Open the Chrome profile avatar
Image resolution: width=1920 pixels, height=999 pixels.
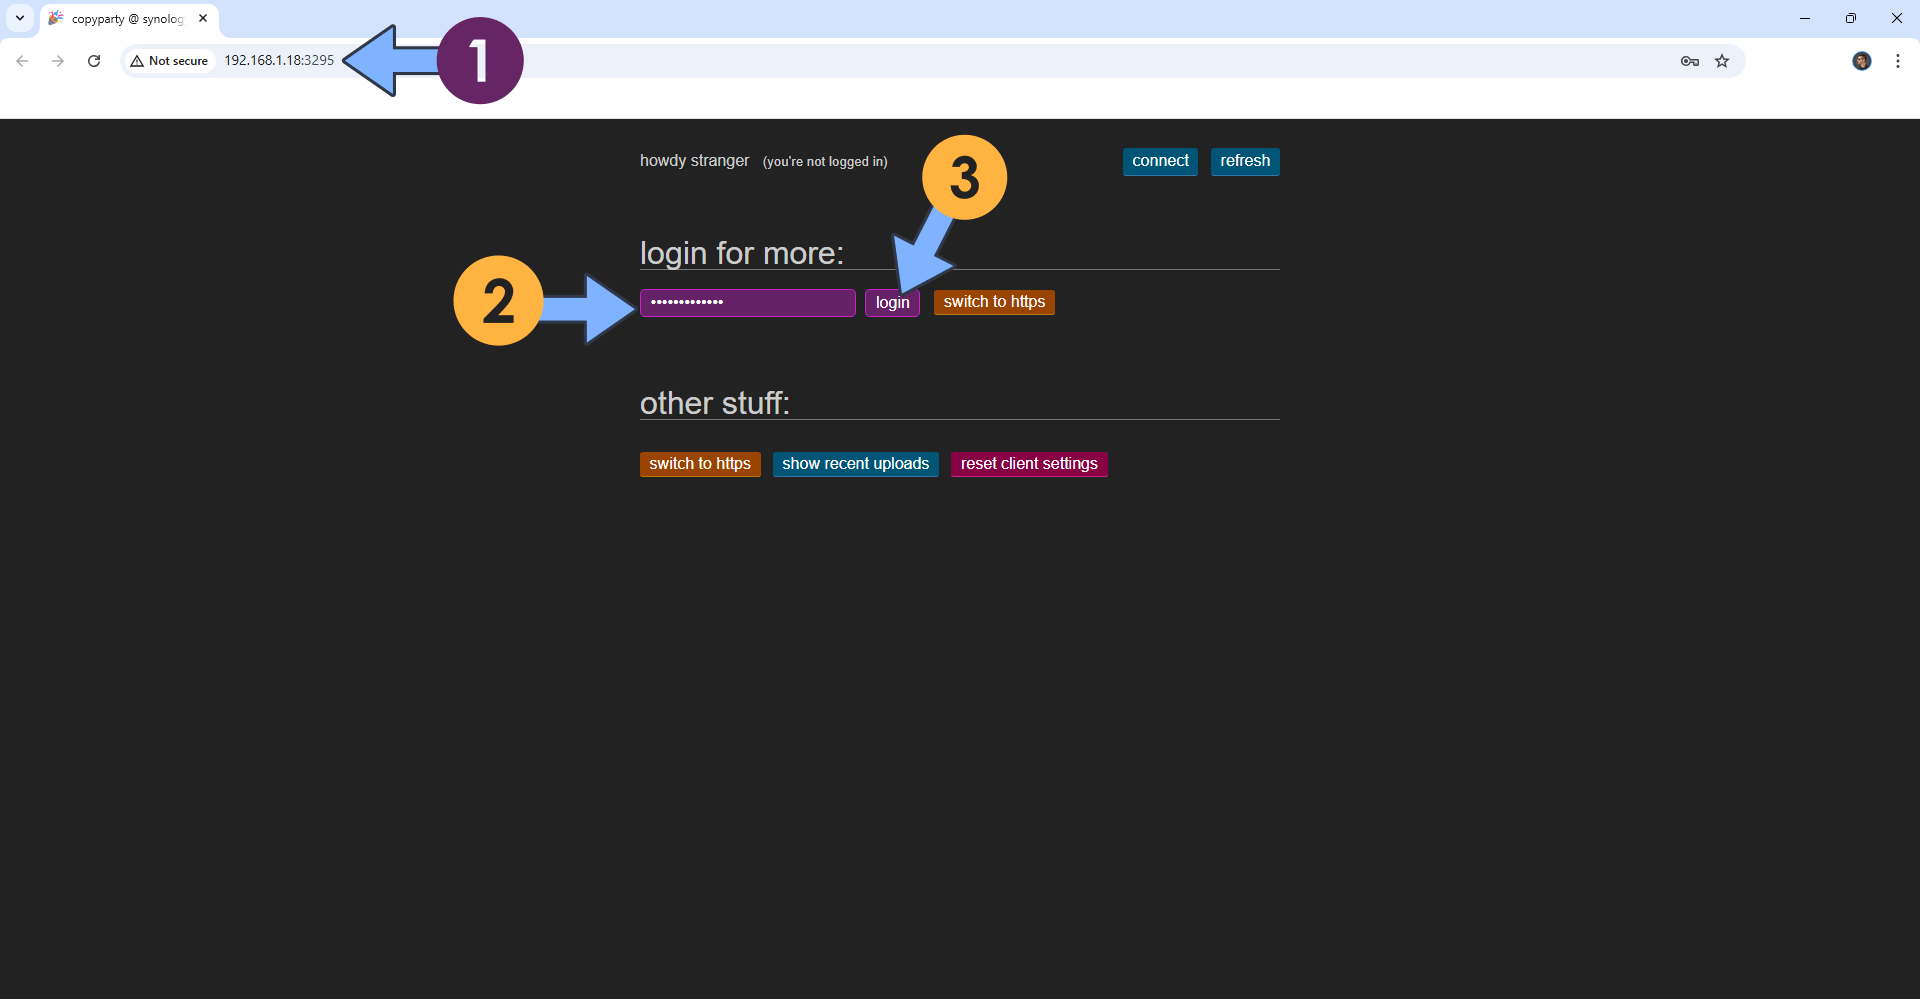click(x=1861, y=61)
